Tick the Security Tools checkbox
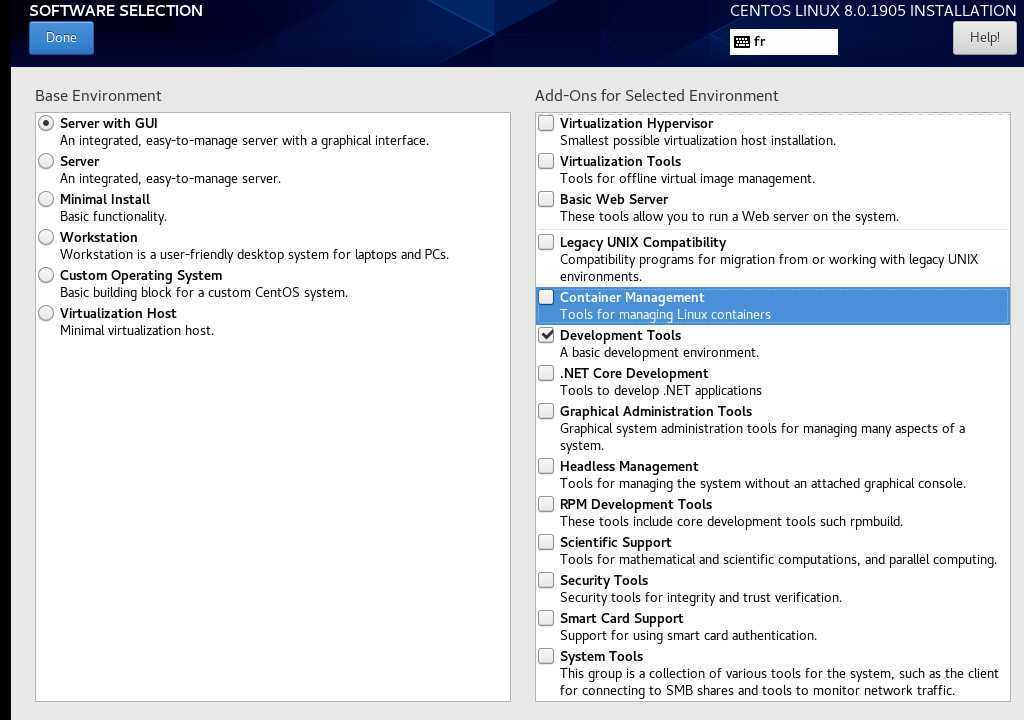 pos(546,580)
